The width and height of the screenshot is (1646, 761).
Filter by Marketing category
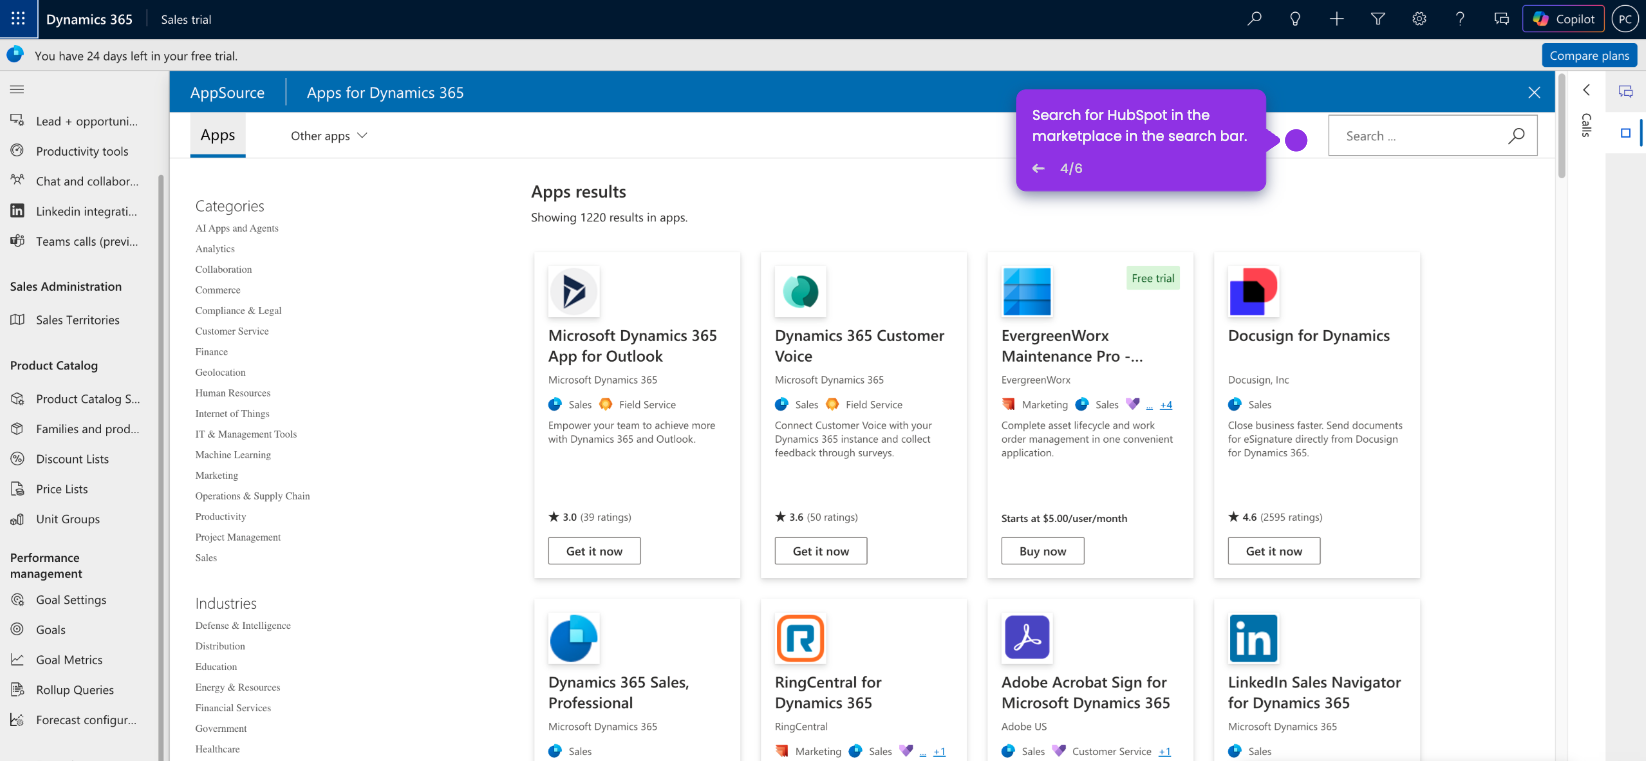(217, 476)
